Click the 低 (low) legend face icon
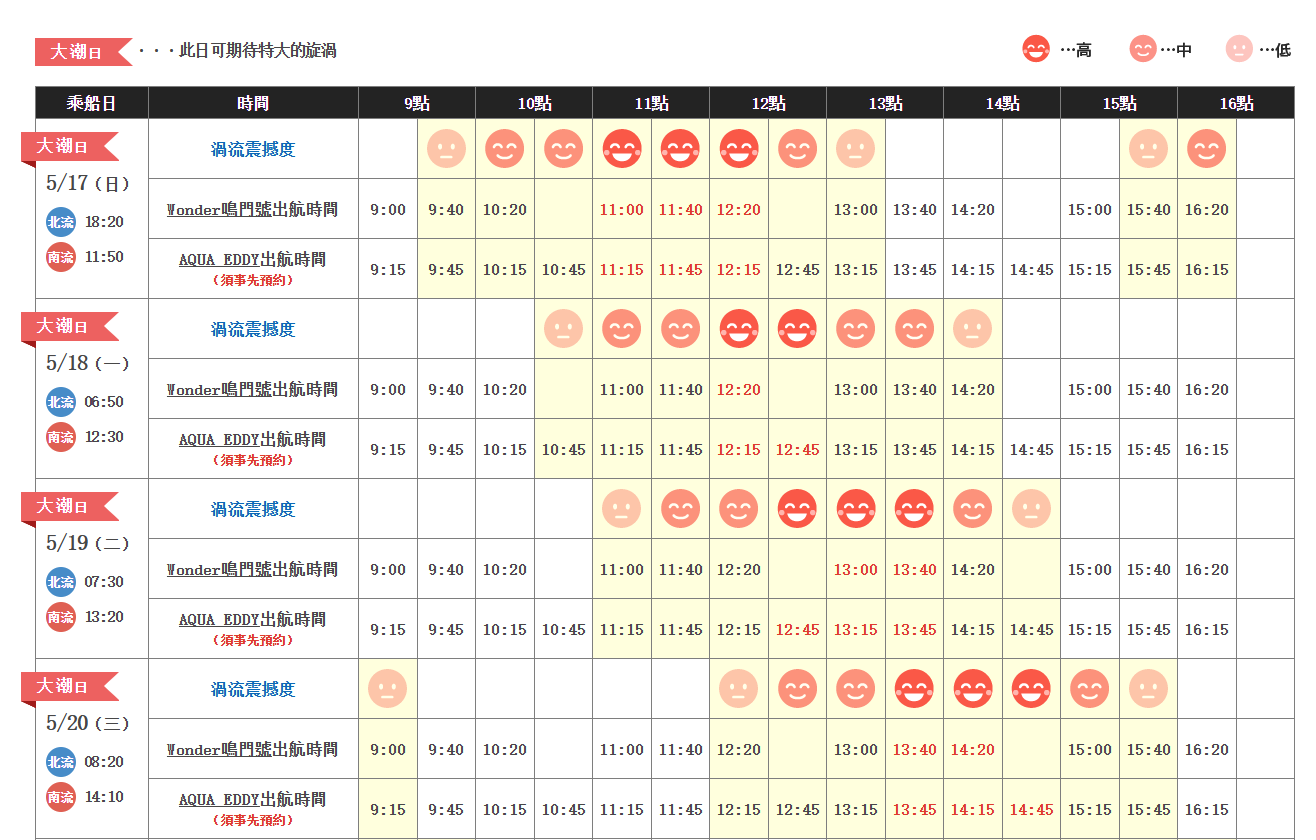This screenshot has width=1316, height=840. coord(1239,48)
